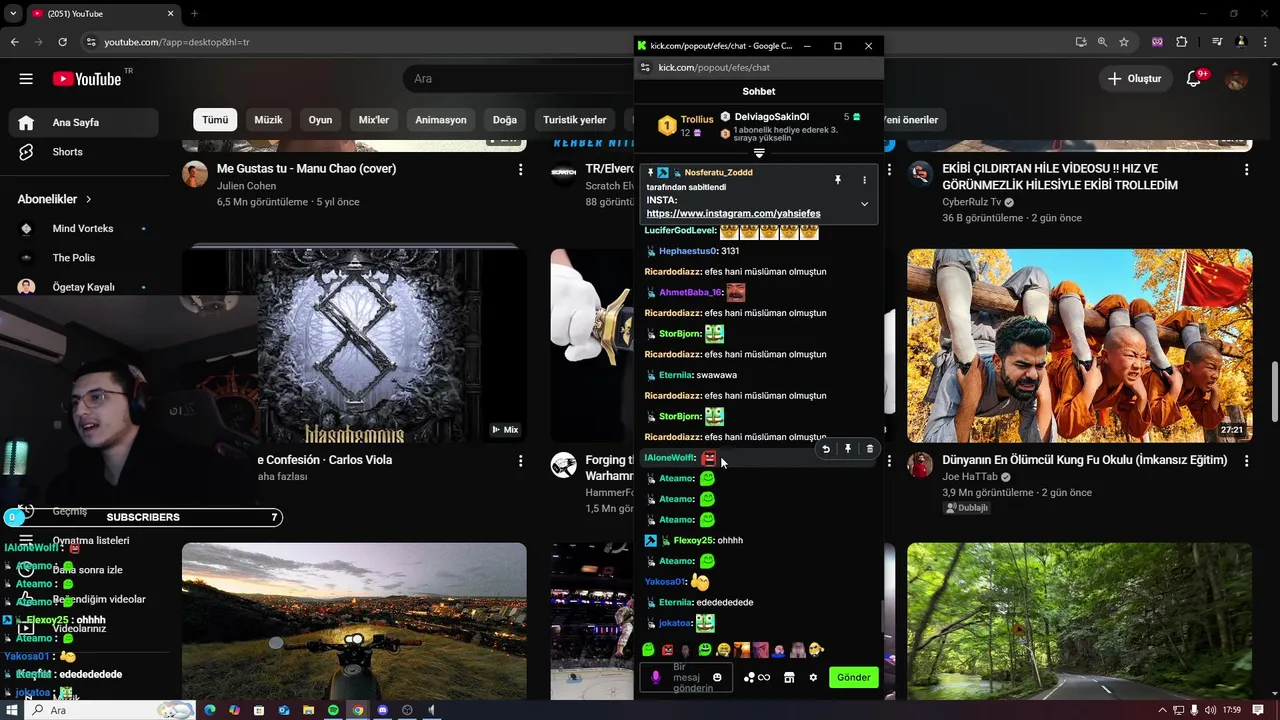Select the red angry emote in quick bar
The height and width of the screenshot is (720, 1280).
[667, 650]
